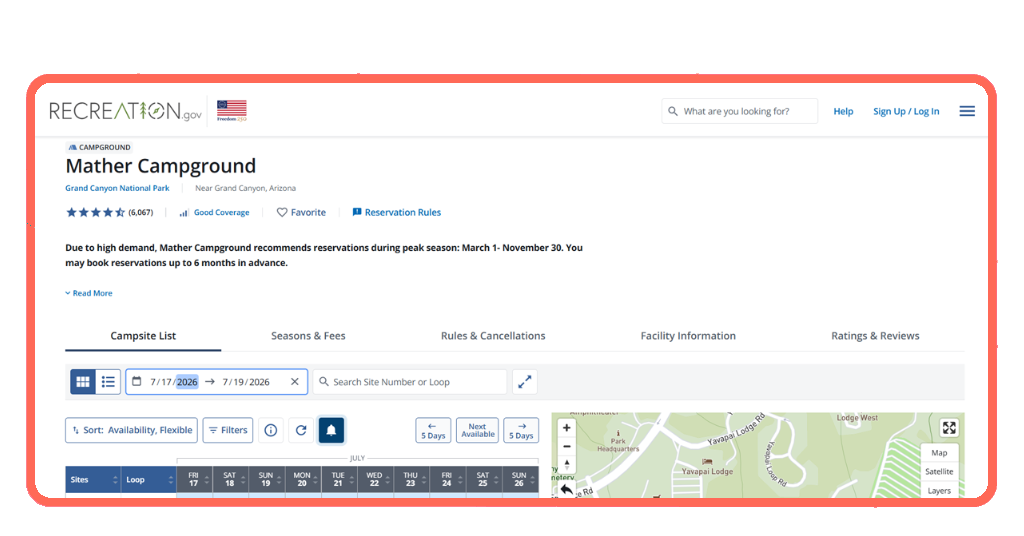Click the end date 7/19/2026 field
The width and height of the screenshot is (1024, 536).
pos(246,382)
